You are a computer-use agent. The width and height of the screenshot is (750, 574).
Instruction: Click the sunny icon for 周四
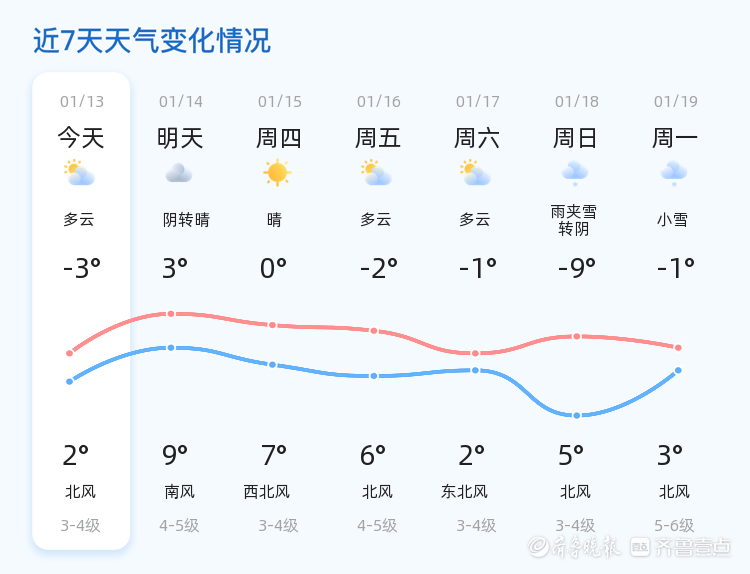point(277,173)
